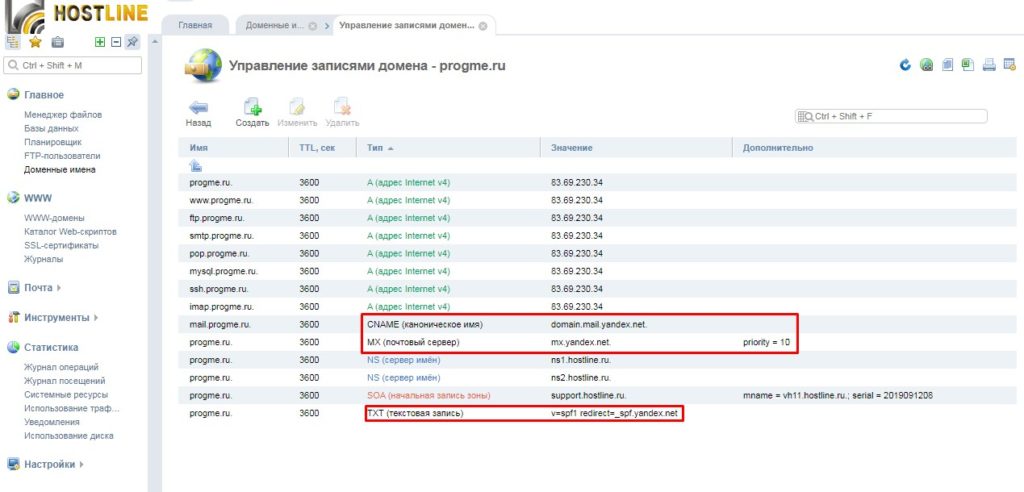Image resolution: width=1024 pixels, height=492 pixels.
Task: Switch to the Главная tab
Action: pos(195,25)
